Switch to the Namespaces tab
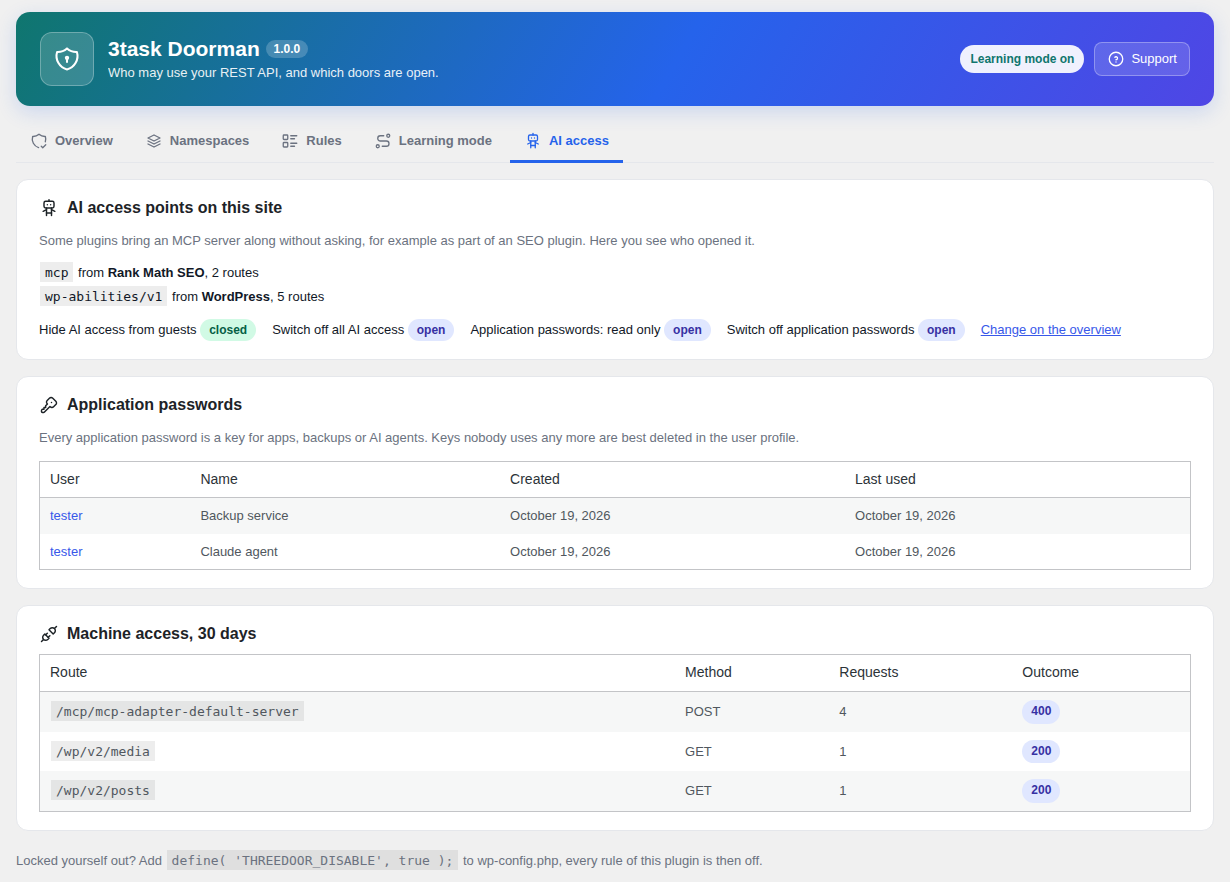 click(x=198, y=141)
